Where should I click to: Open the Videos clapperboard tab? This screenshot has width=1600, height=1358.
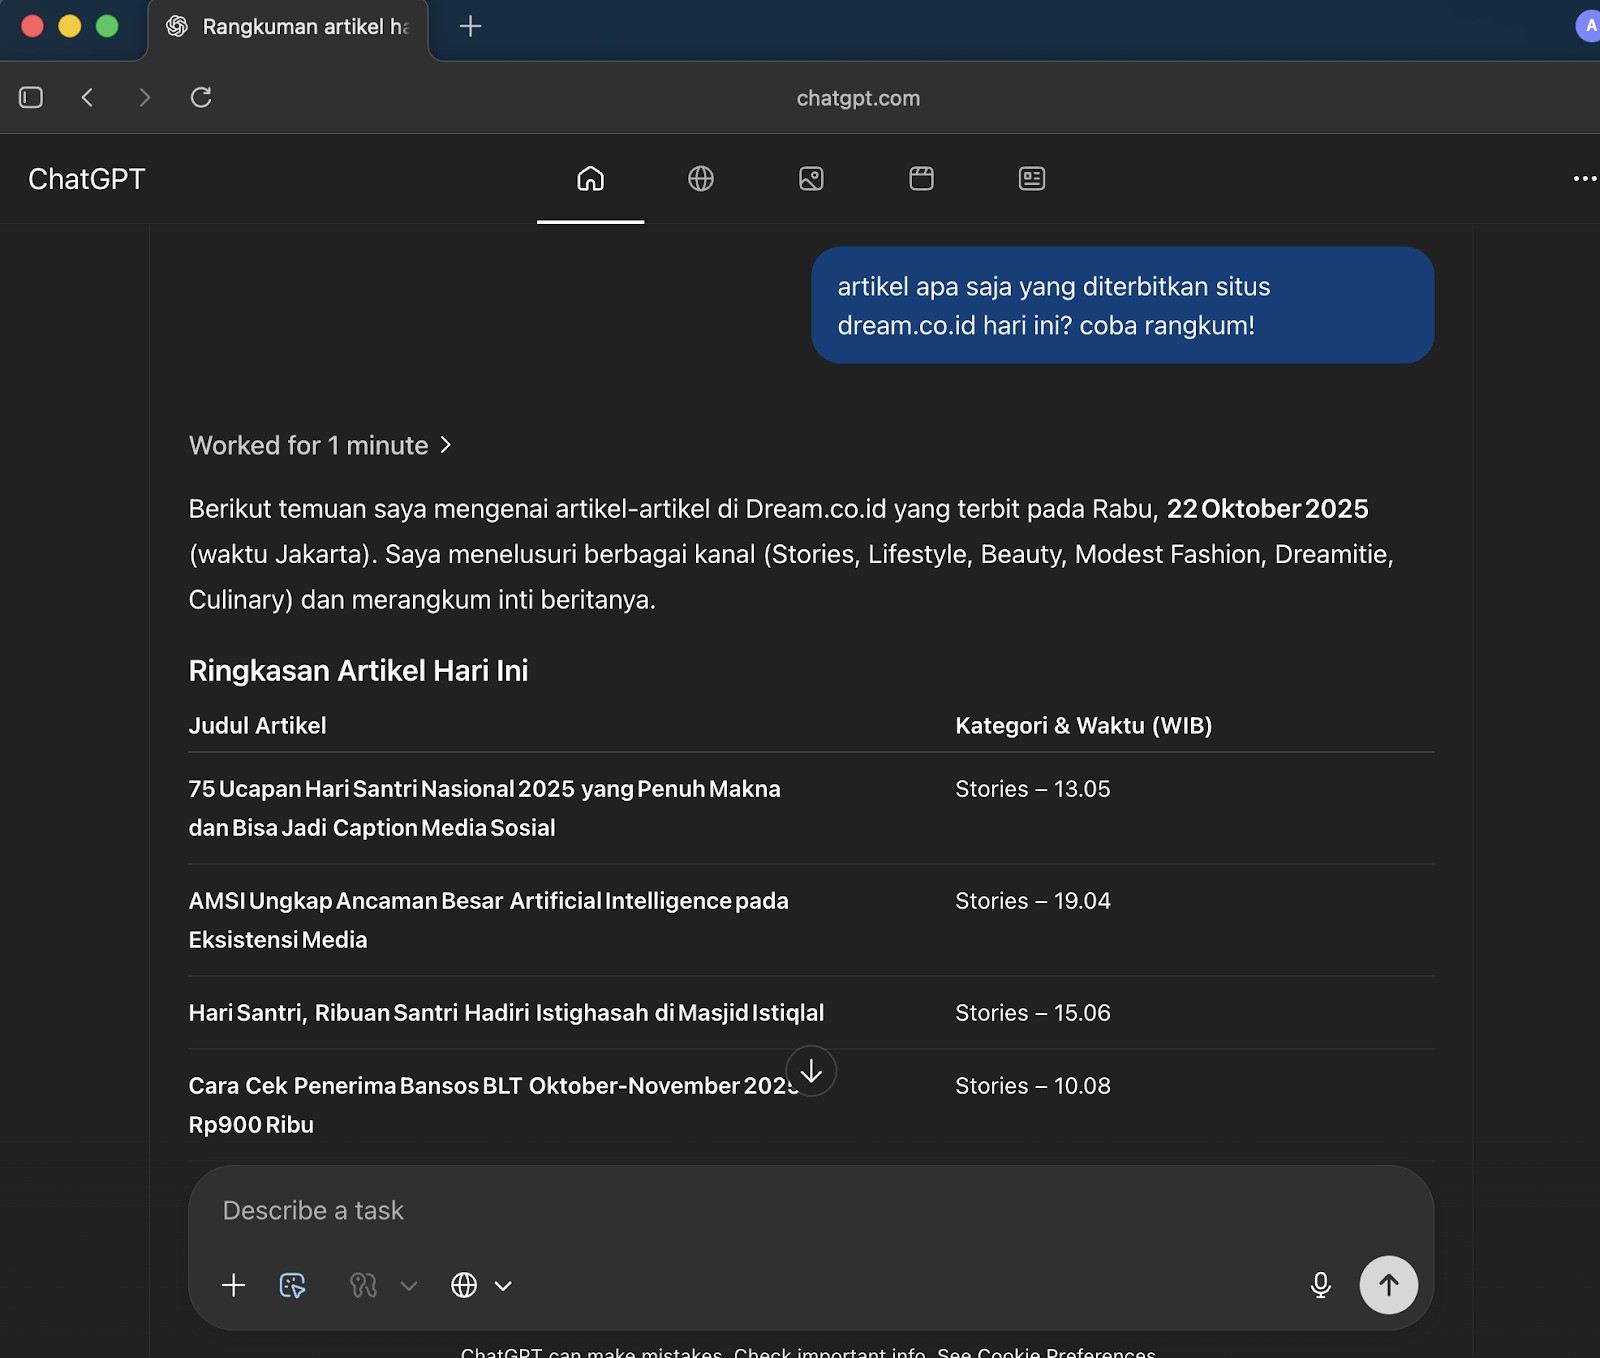click(921, 179)
